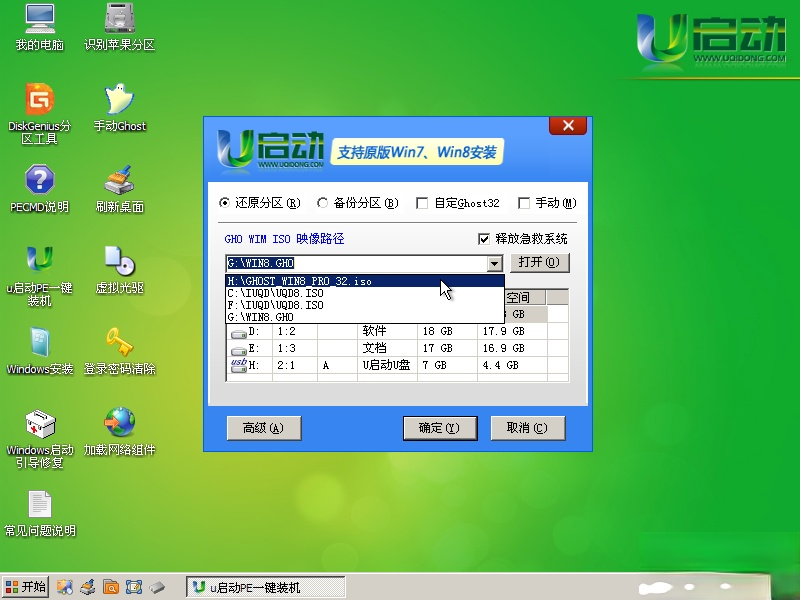This screenshot has width=800, height=600.
Task: Open the 虚拟光驱 icon
Action: pos(119,269)
